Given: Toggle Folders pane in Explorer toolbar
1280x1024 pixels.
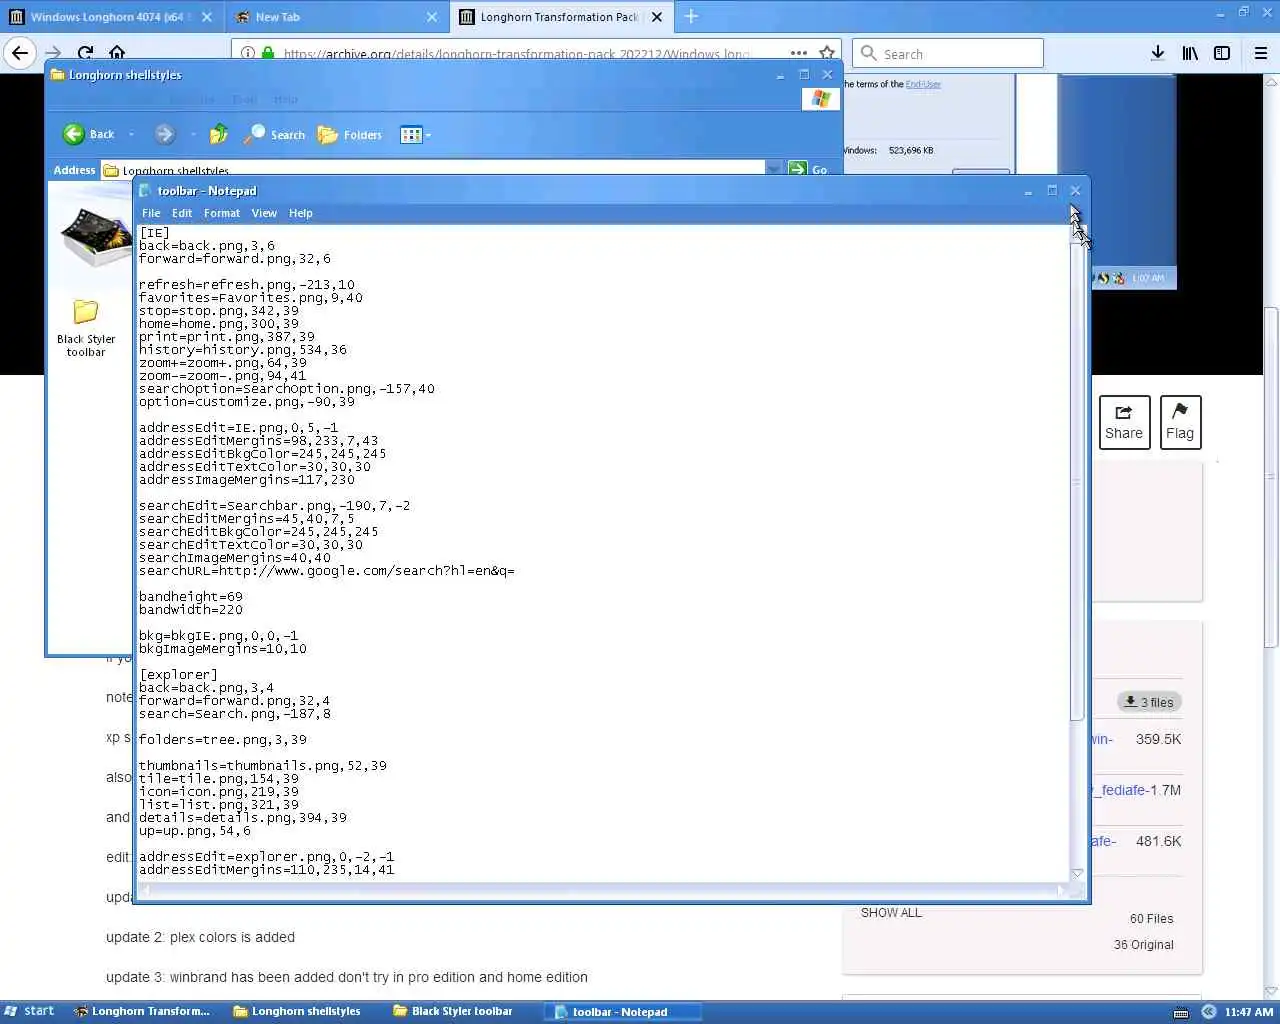Looking at the screenshot, I should click(349, 134).
